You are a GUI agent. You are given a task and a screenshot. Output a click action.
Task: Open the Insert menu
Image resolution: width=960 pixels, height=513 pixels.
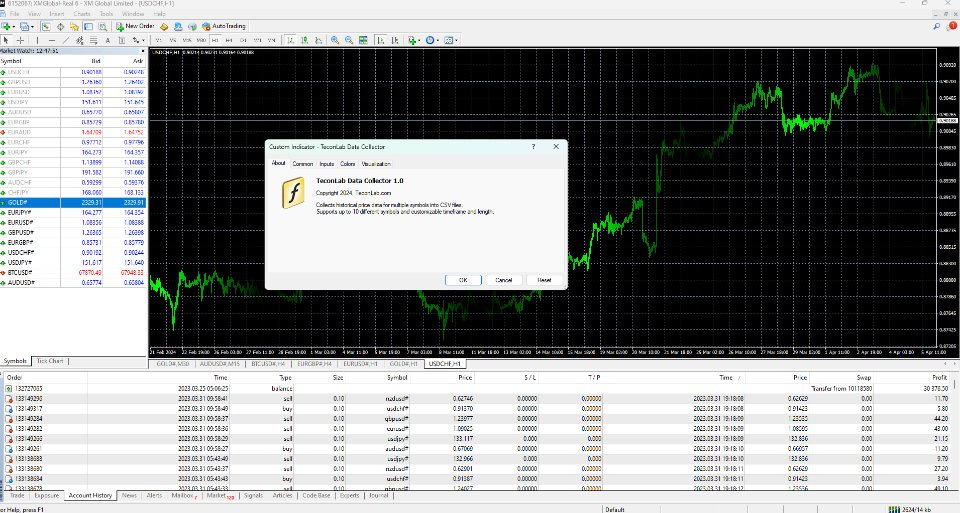[56, 13]
